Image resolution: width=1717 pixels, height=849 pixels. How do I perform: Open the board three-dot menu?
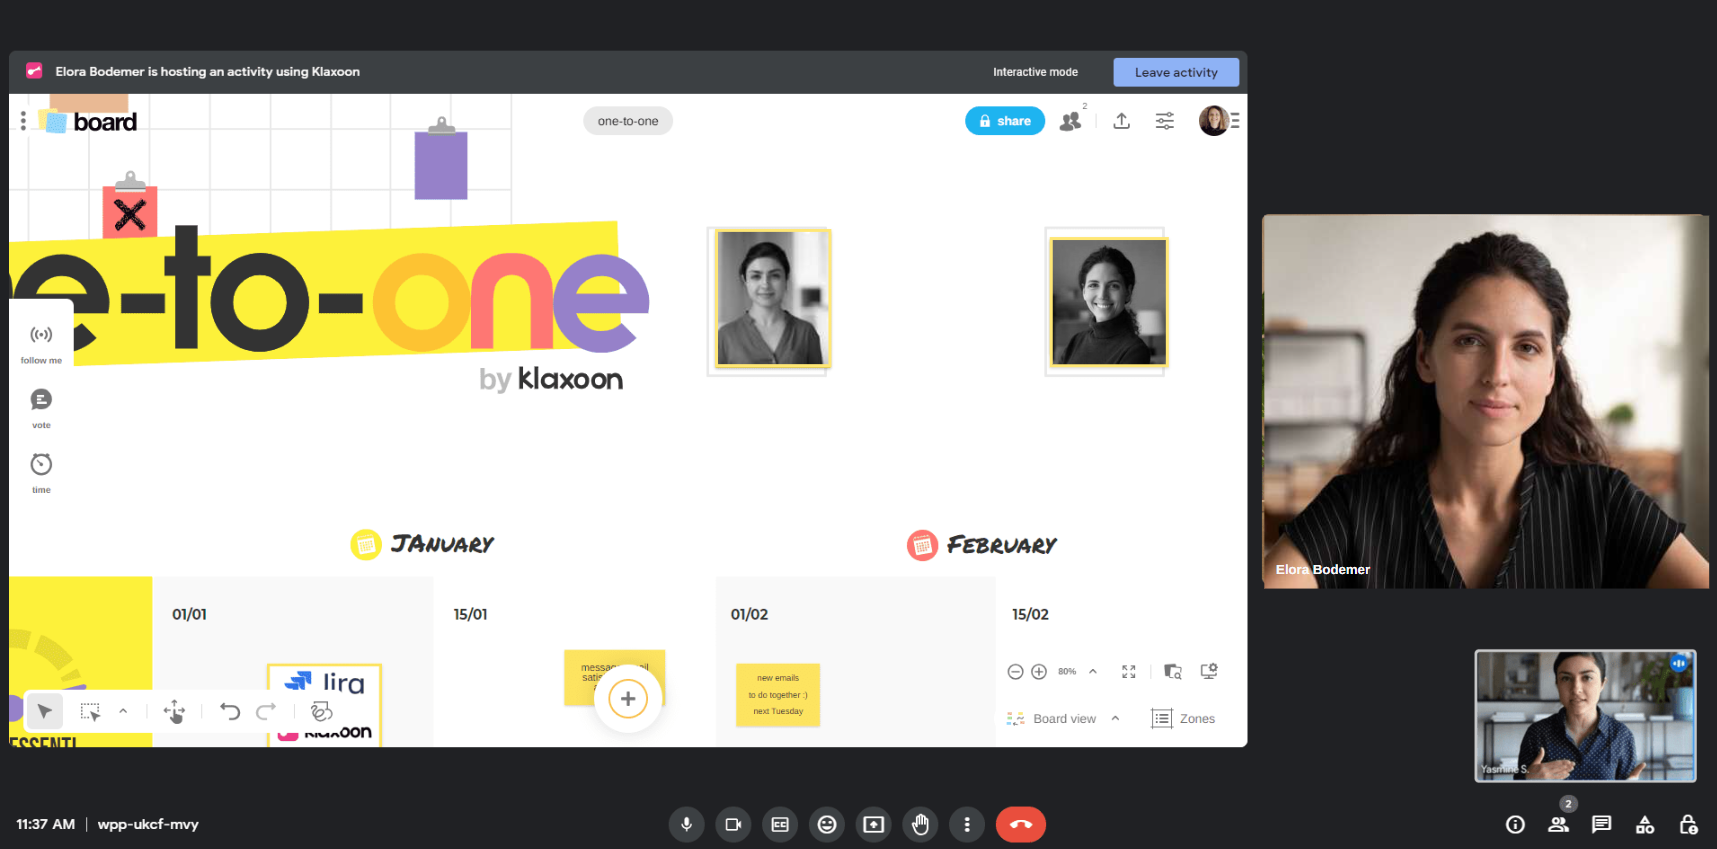[23, 121]
